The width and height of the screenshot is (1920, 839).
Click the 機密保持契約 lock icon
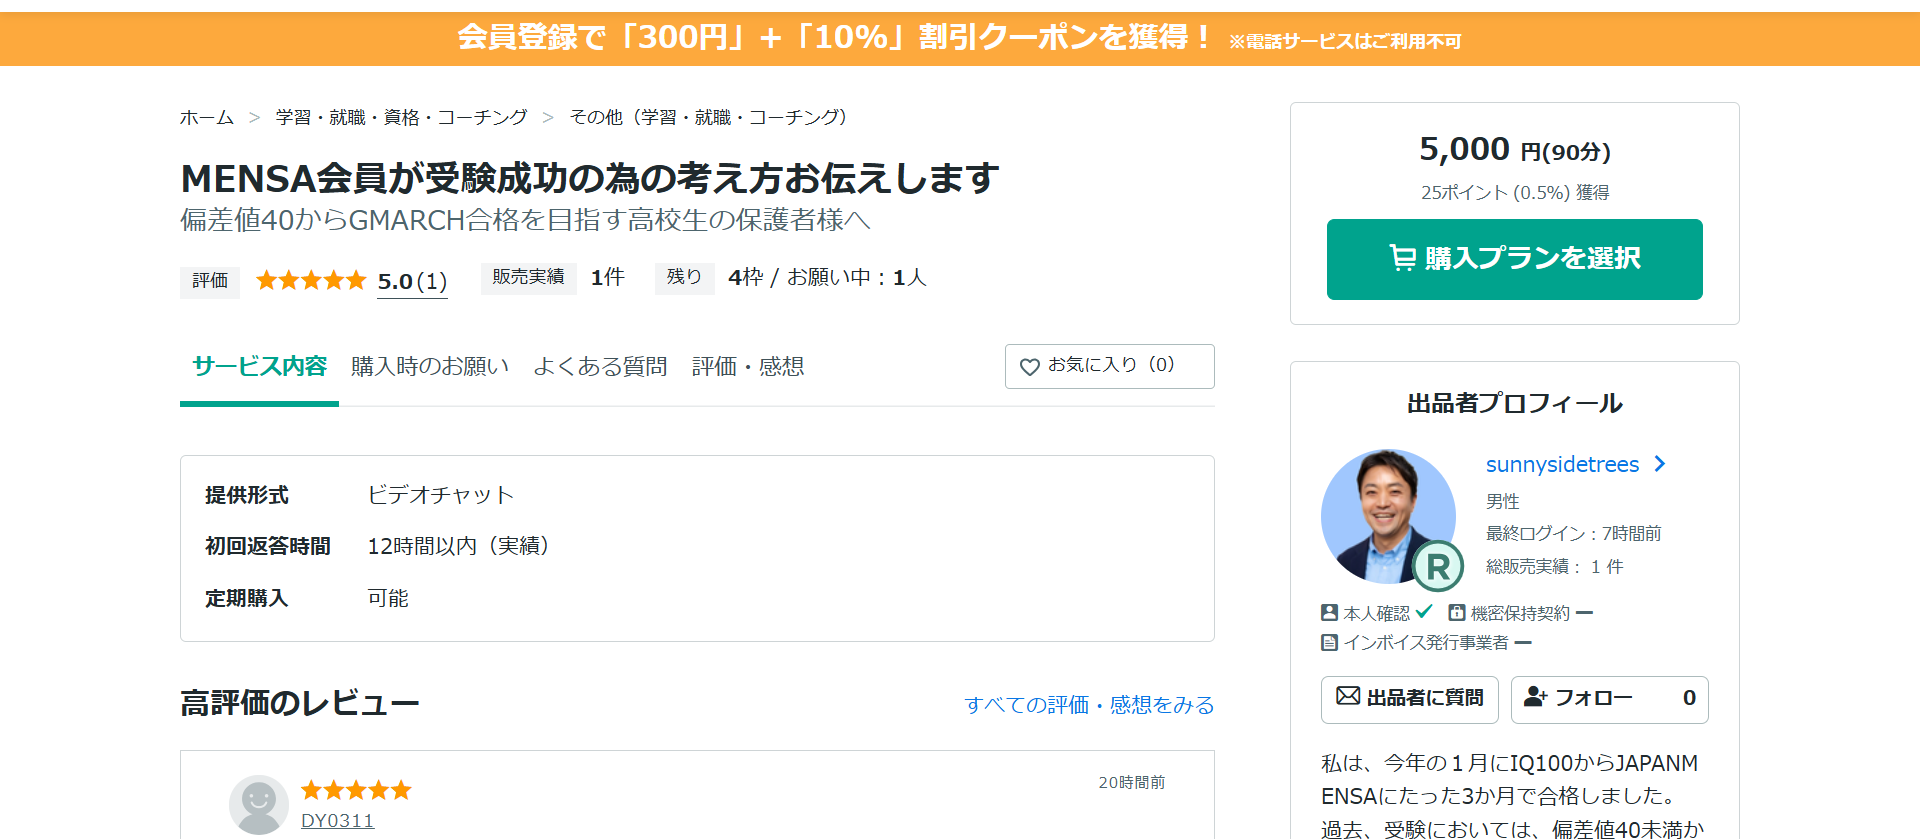(1457, 612)
